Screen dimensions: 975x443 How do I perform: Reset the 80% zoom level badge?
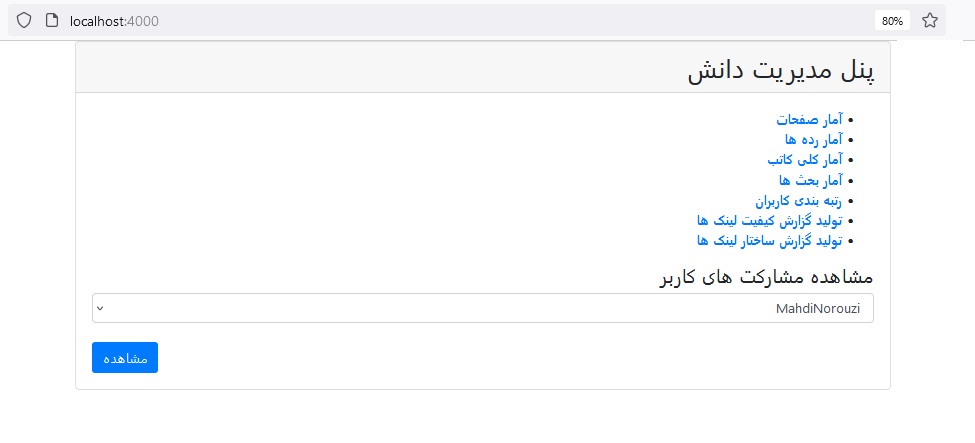(892, 20)
